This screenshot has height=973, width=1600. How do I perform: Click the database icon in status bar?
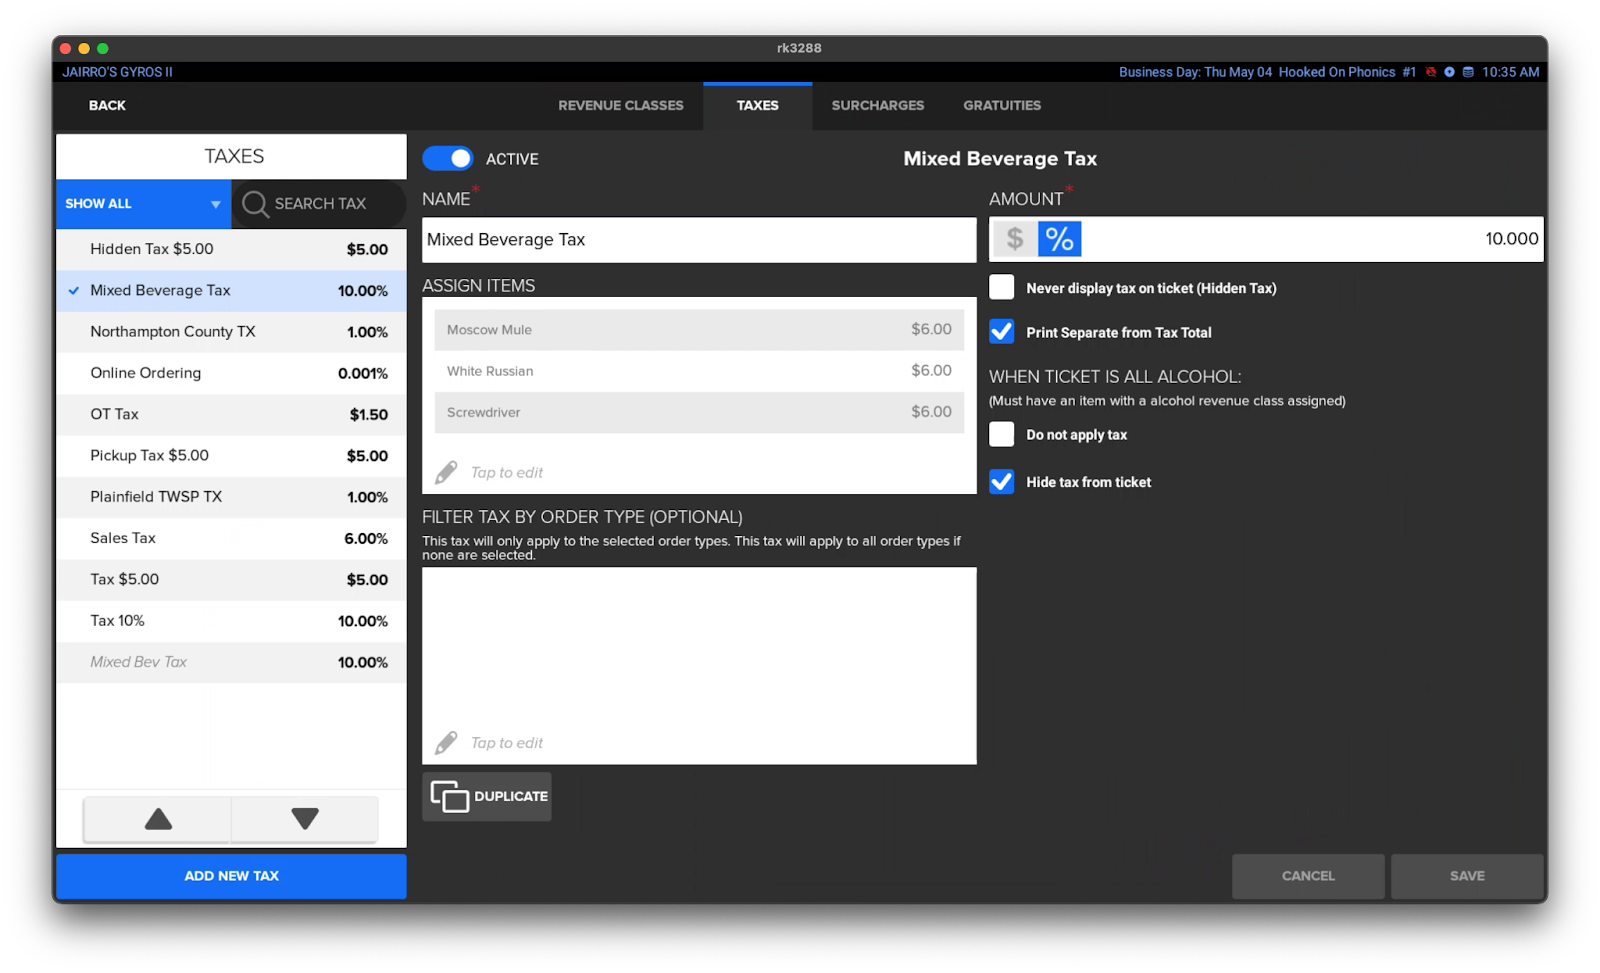click(x=1468, y=72)
